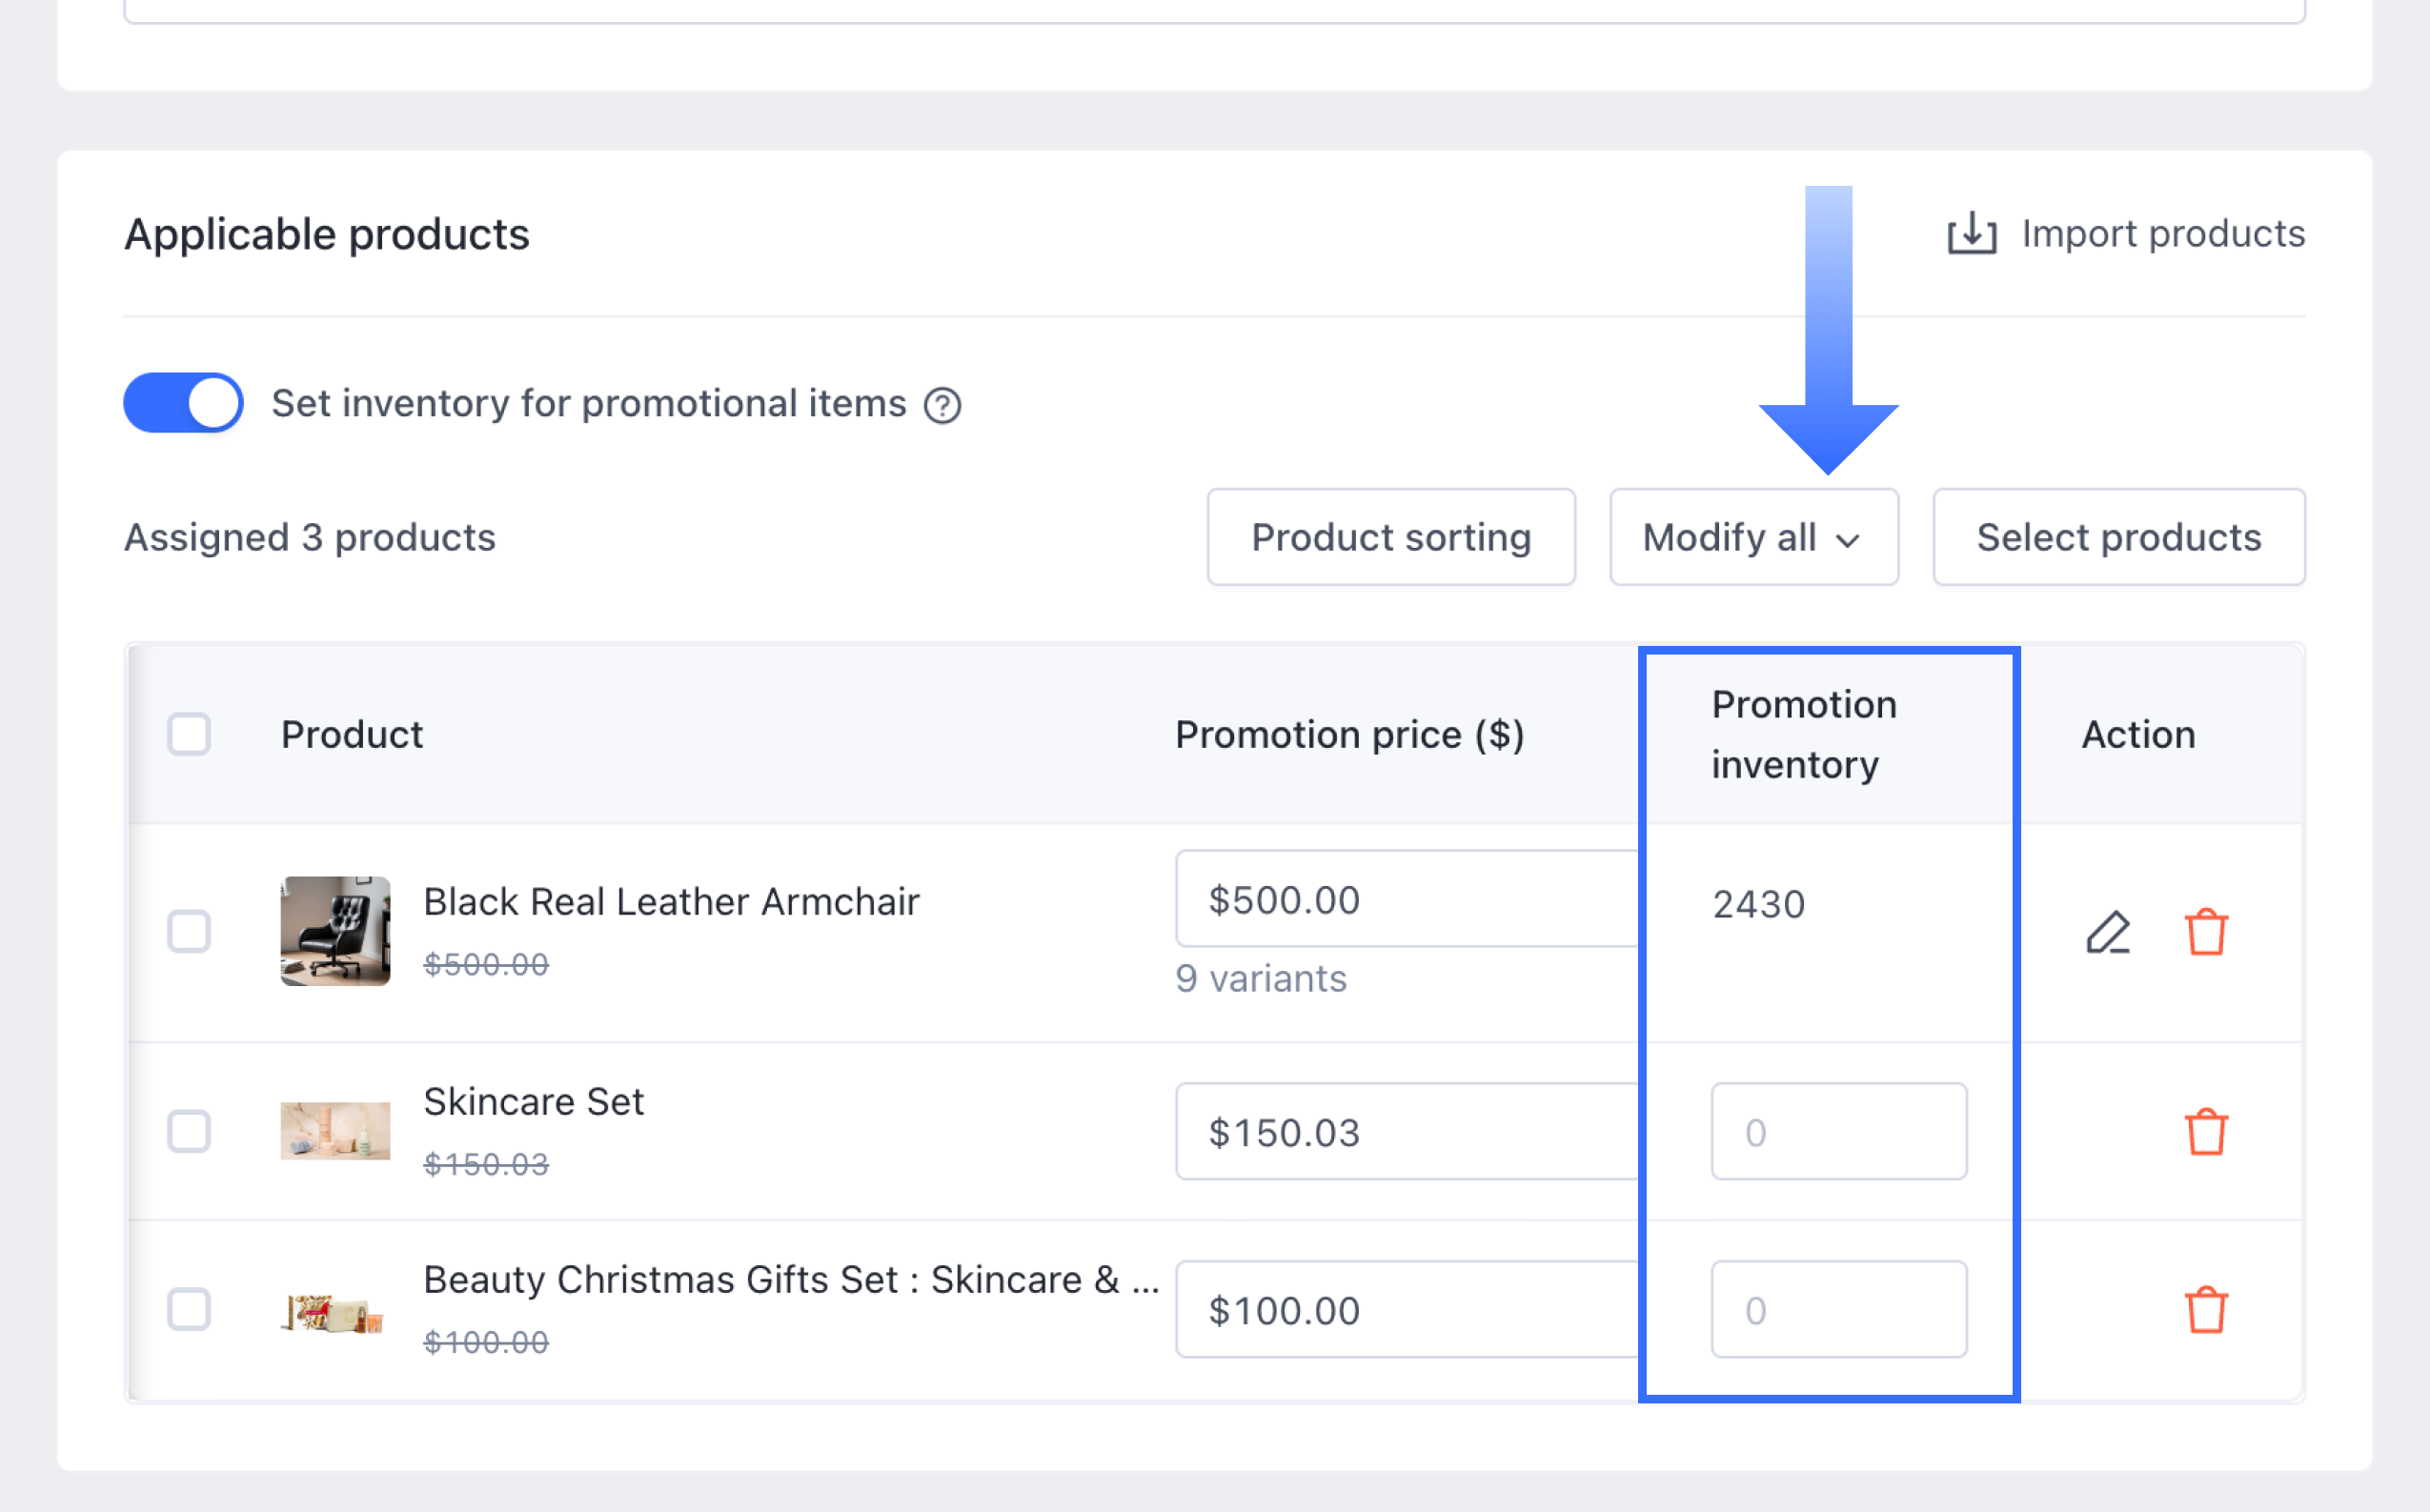Viewport: 2430px width, 1512px height.
Task: Click the Skincare Set product image
Action: click(335, 1131)
